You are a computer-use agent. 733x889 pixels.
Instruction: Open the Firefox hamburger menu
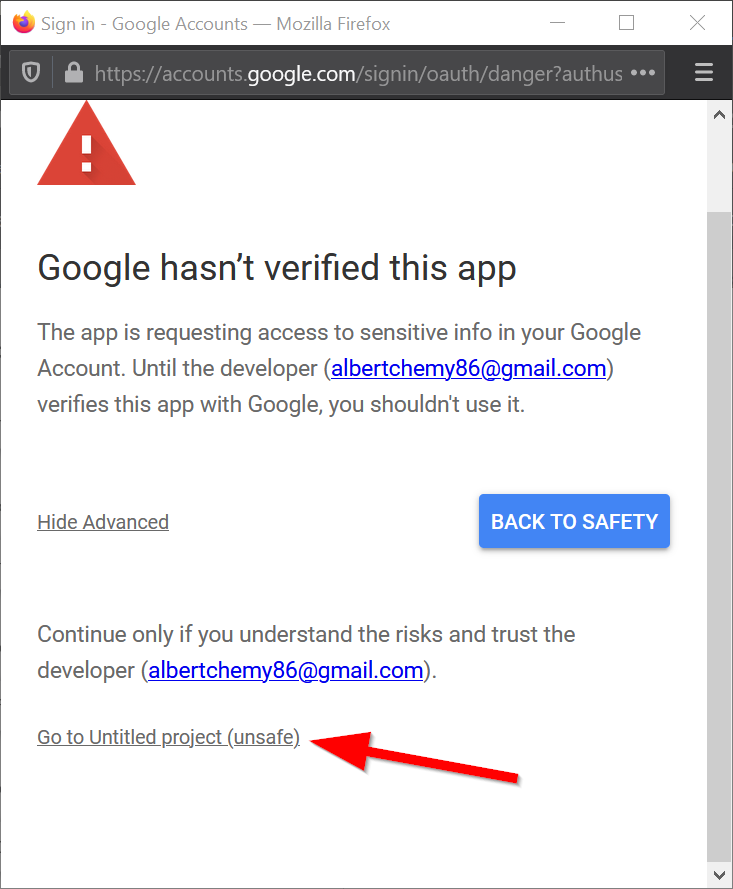click(x=703, y=73)
